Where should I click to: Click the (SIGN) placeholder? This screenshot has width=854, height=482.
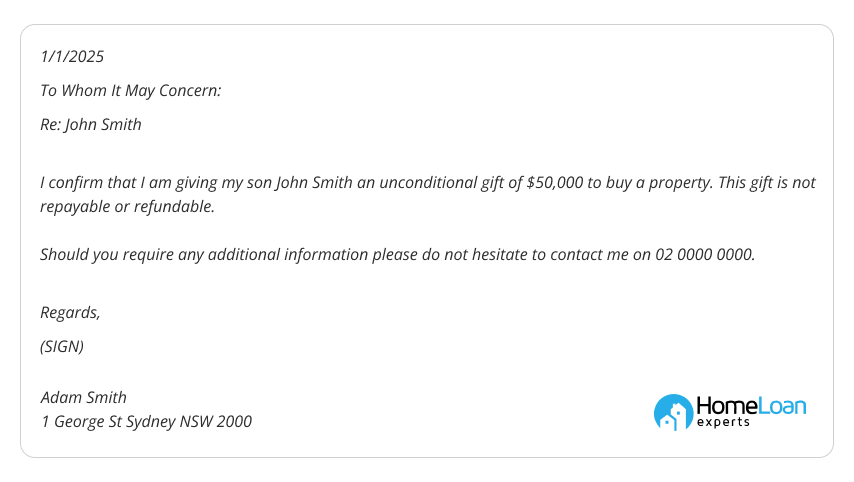click(62, 346)
